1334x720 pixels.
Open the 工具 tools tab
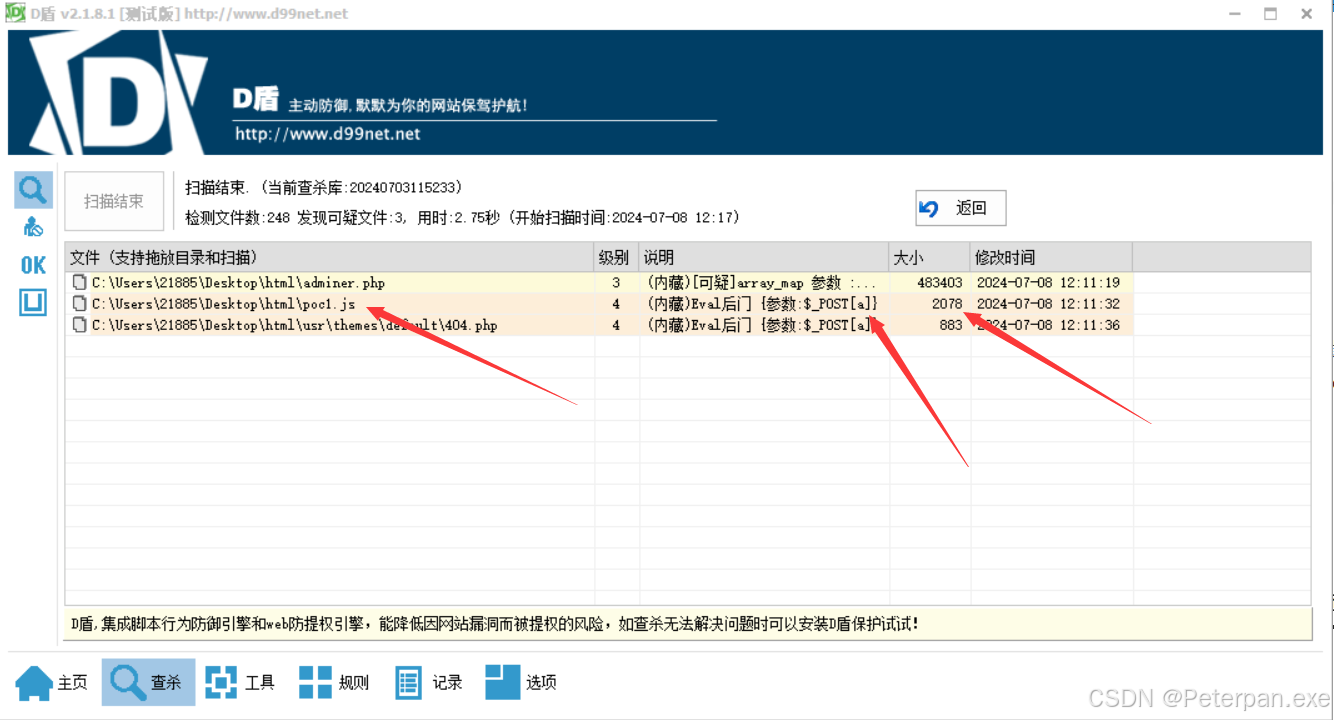pos(240,682)
